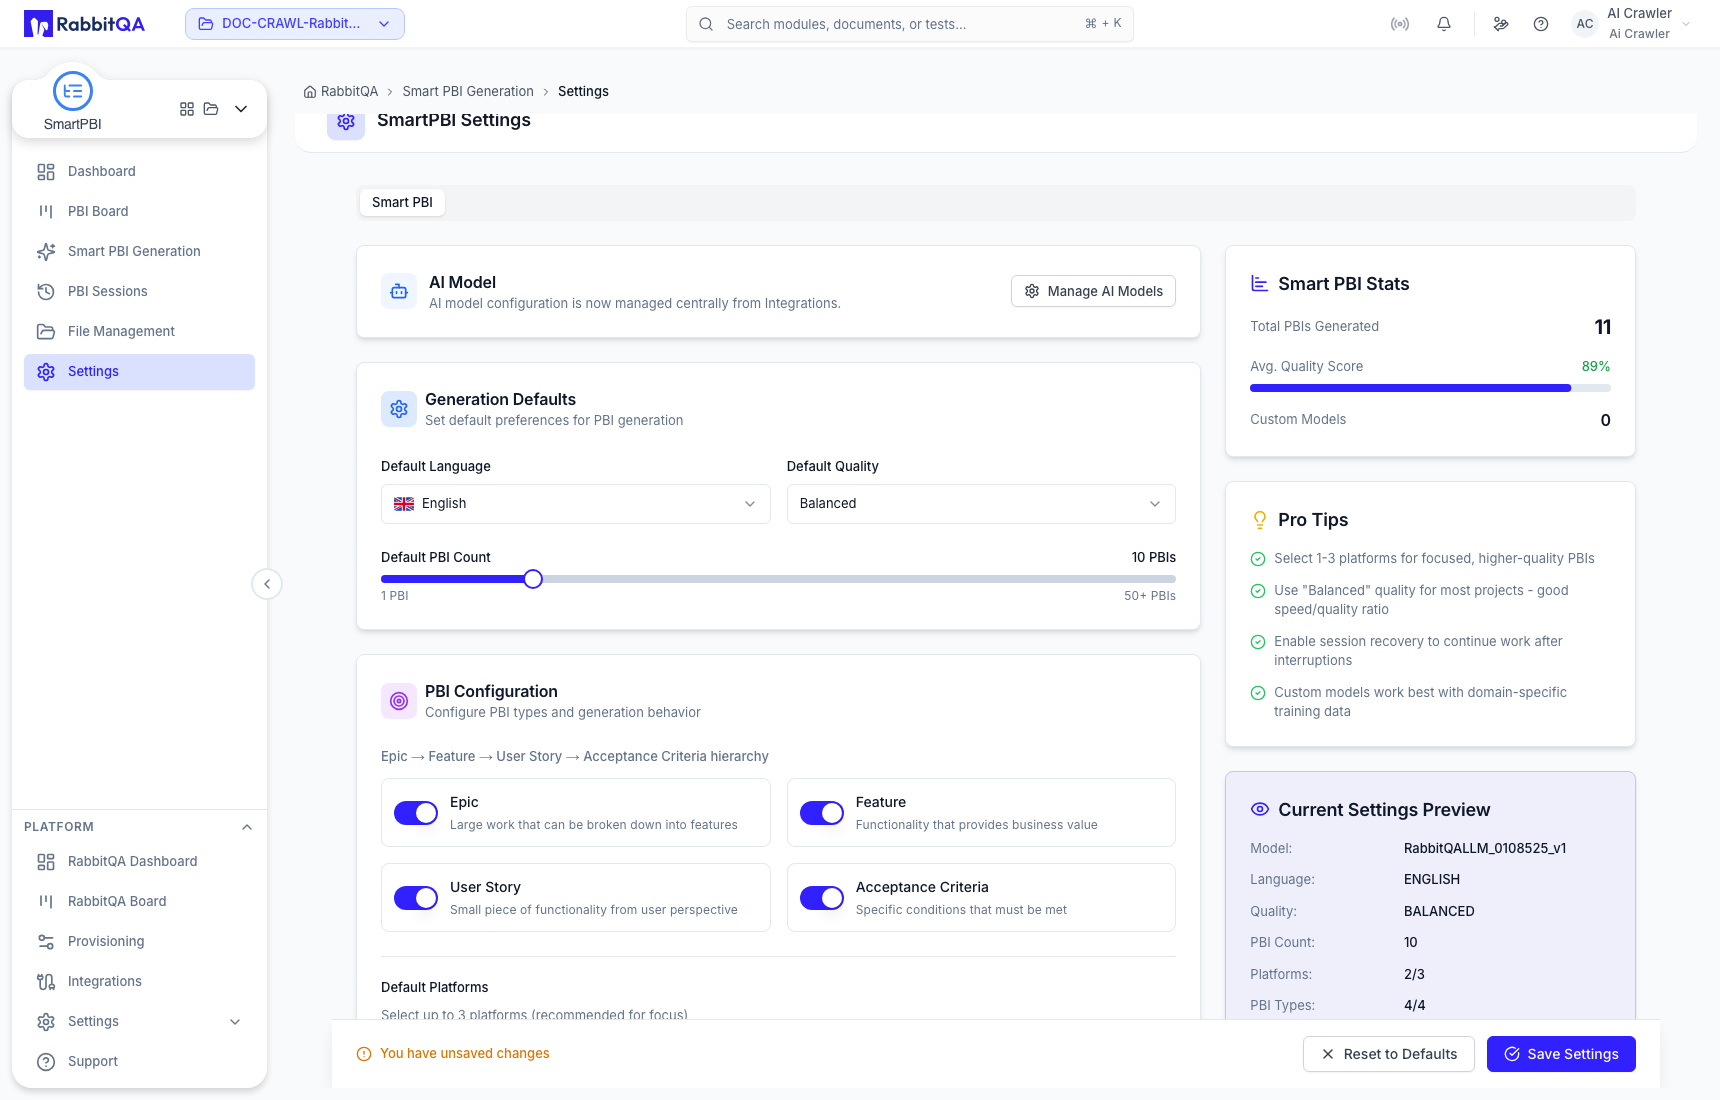Click the model name RabbitQALLM_0108525_v1

pos(1485,849)
